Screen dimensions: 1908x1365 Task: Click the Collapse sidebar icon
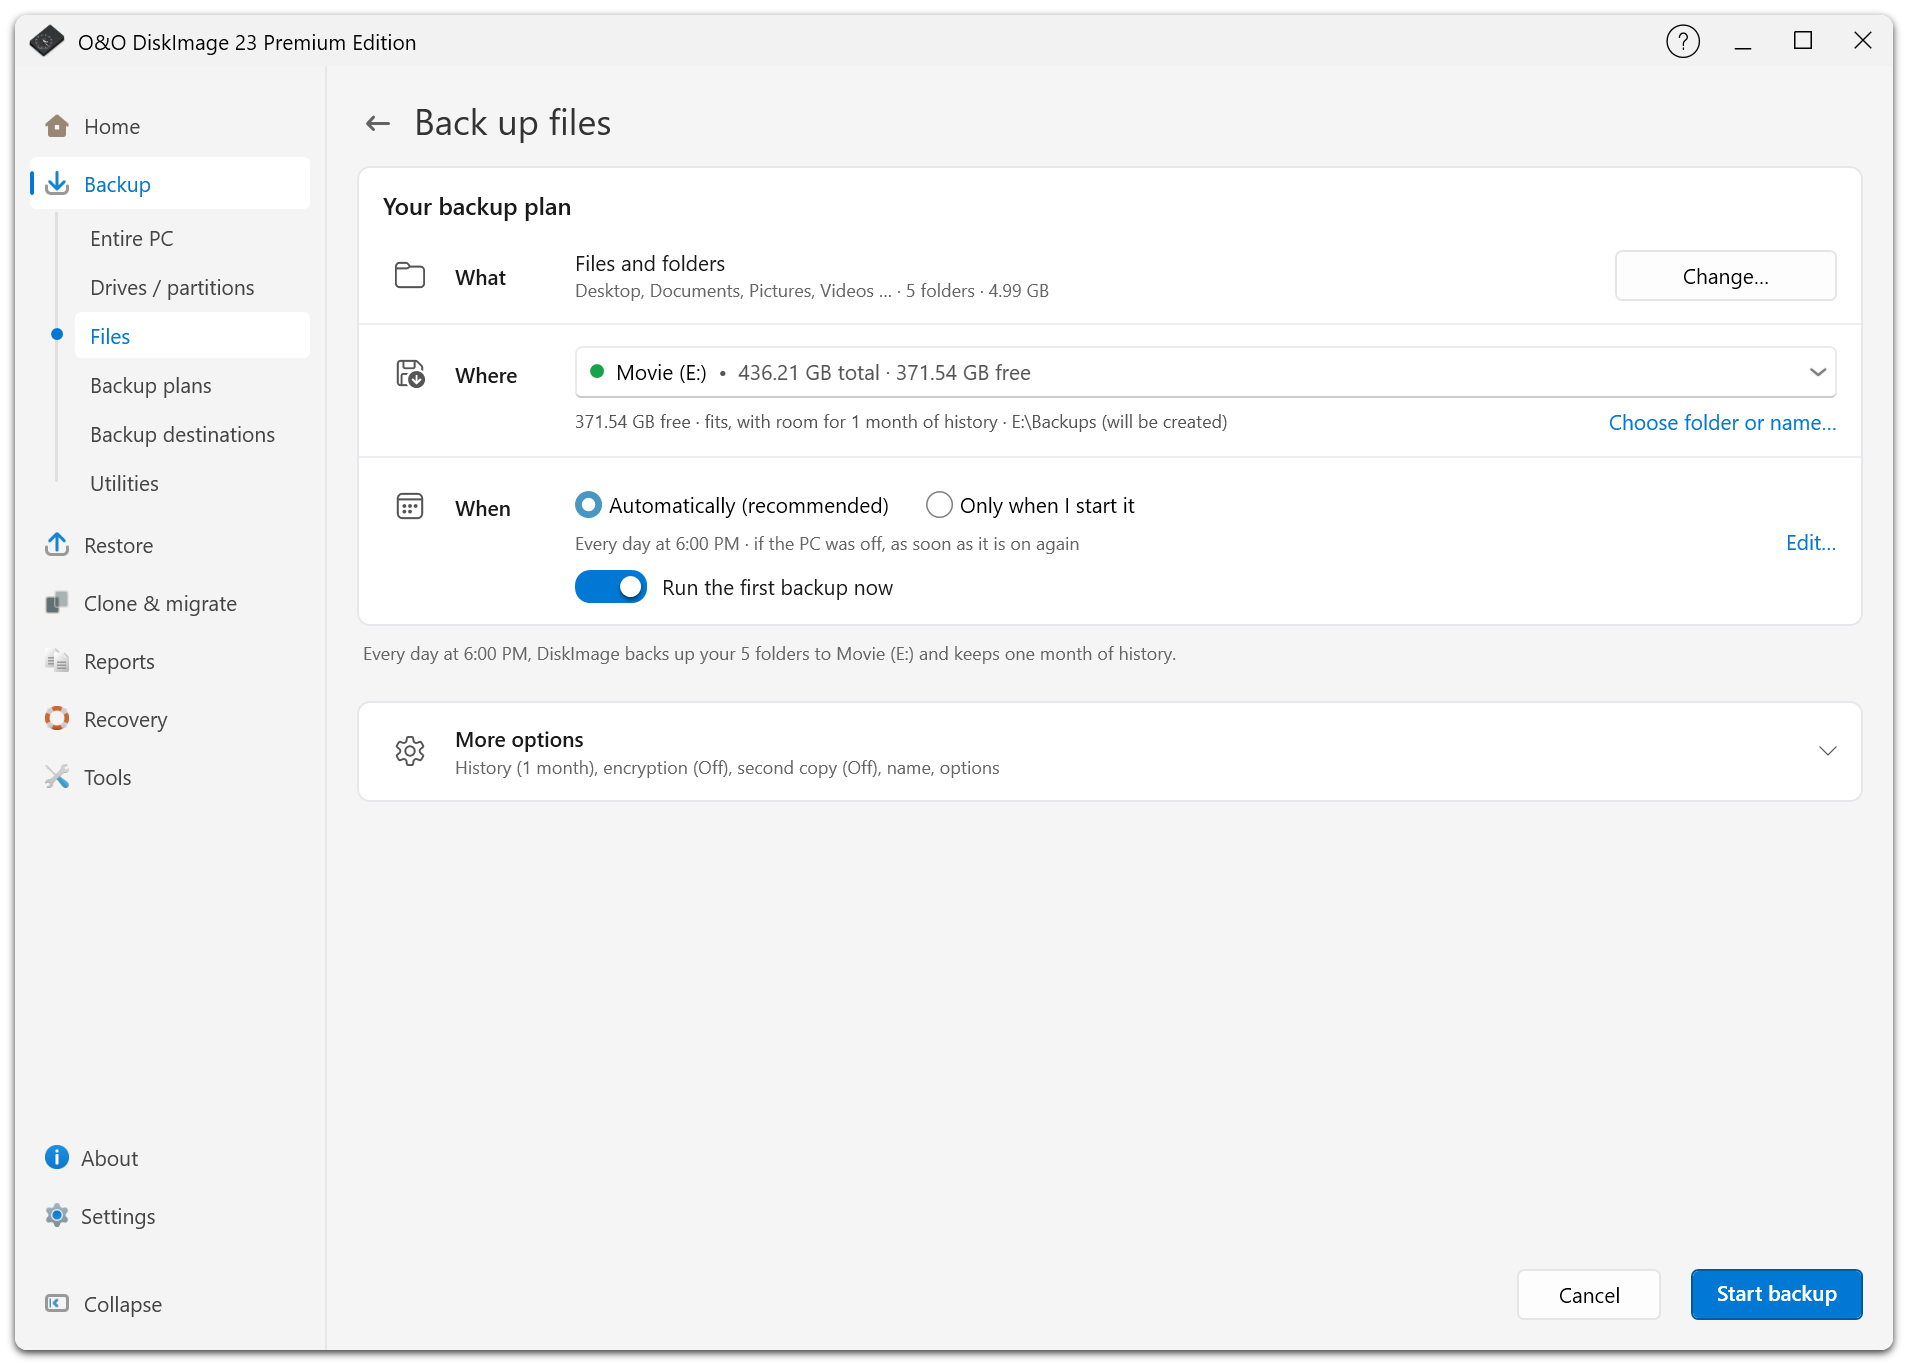(x=57, y=1304)
